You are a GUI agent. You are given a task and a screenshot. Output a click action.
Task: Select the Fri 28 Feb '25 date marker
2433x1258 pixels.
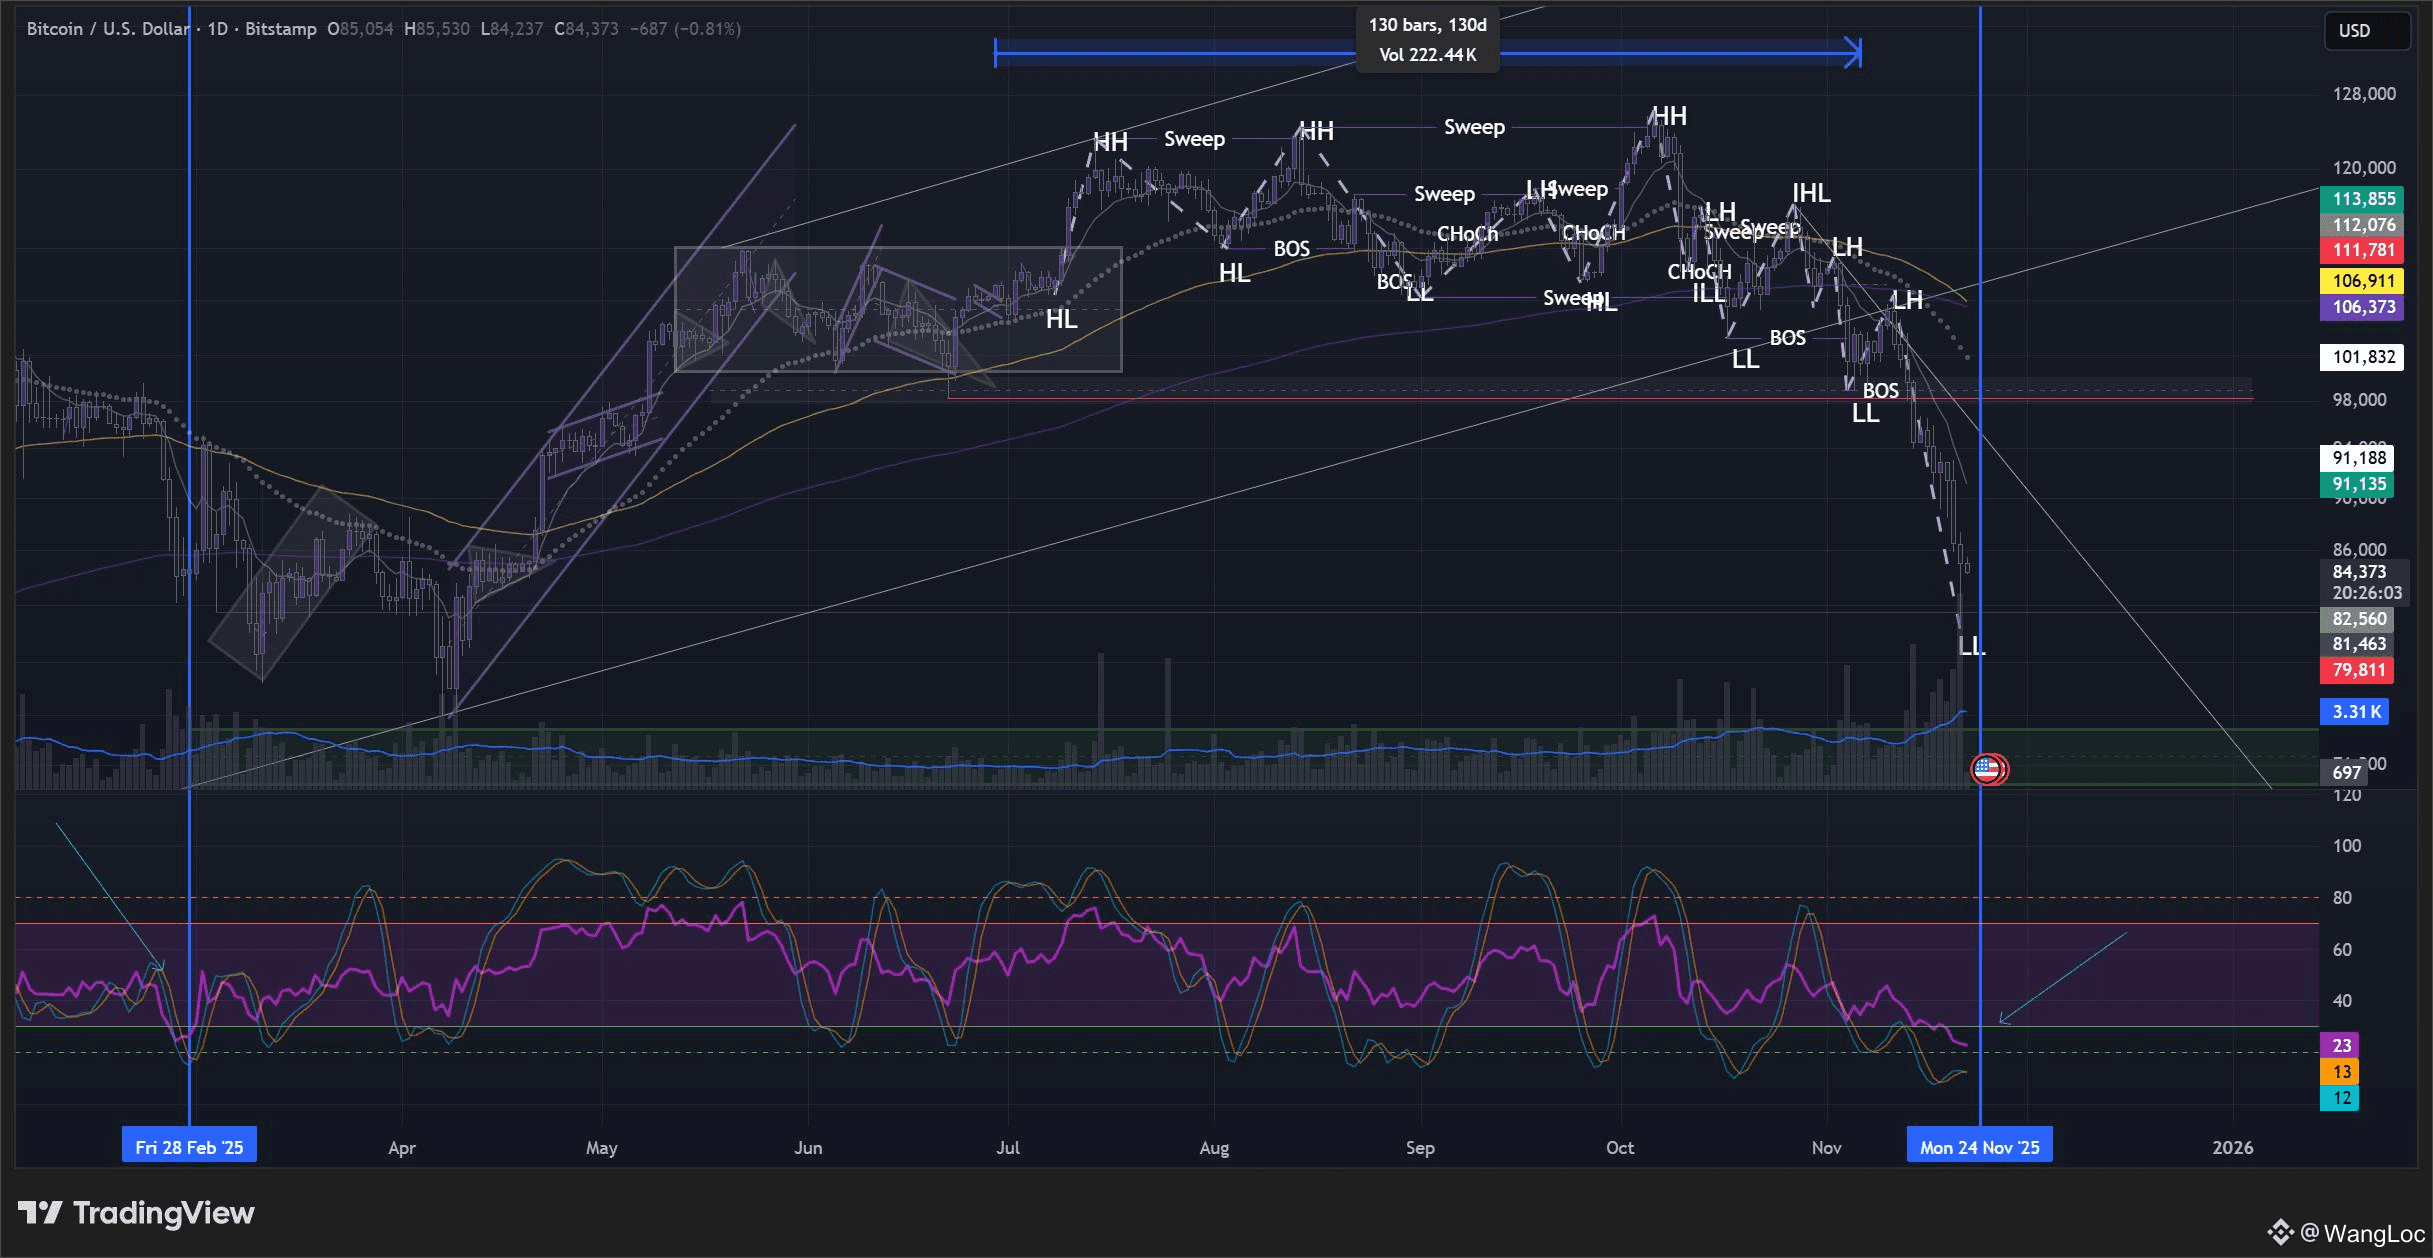pos(189,1147)
